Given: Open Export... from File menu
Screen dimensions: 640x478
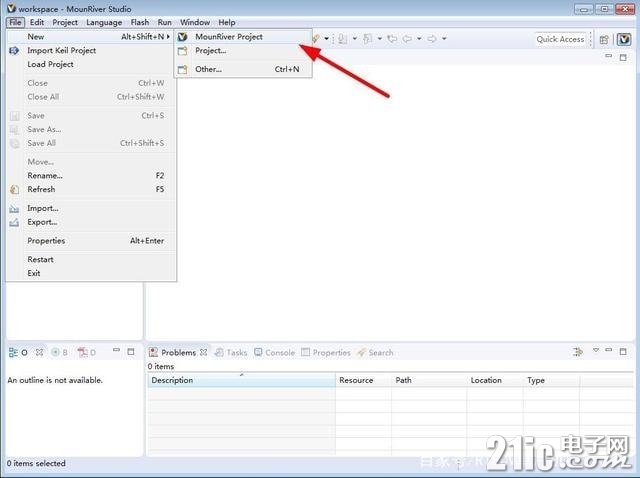Looking at the screenshot, I should point(91,222).
